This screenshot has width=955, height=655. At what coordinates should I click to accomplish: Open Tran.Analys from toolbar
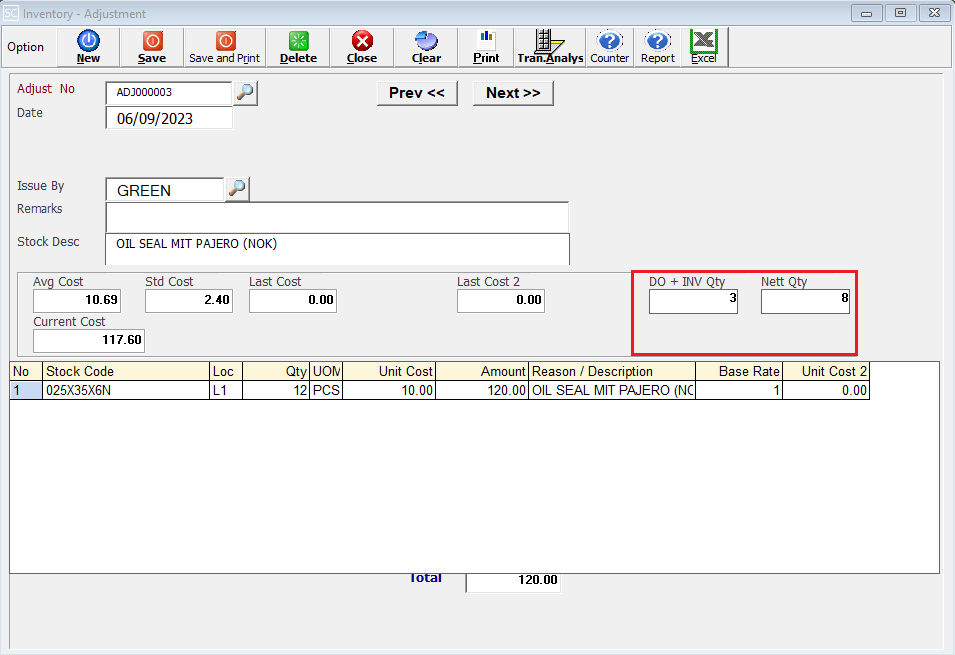tap(550, 47)
